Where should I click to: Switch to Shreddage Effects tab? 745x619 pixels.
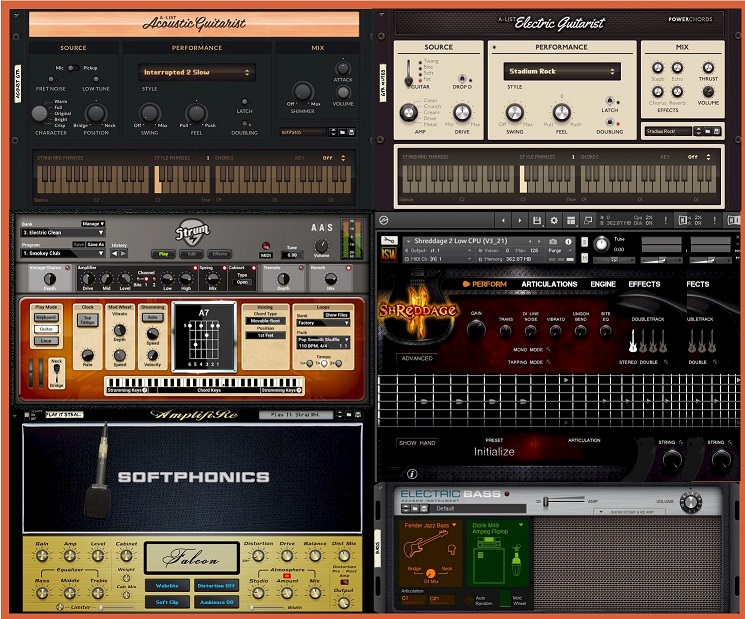[644, 284]
